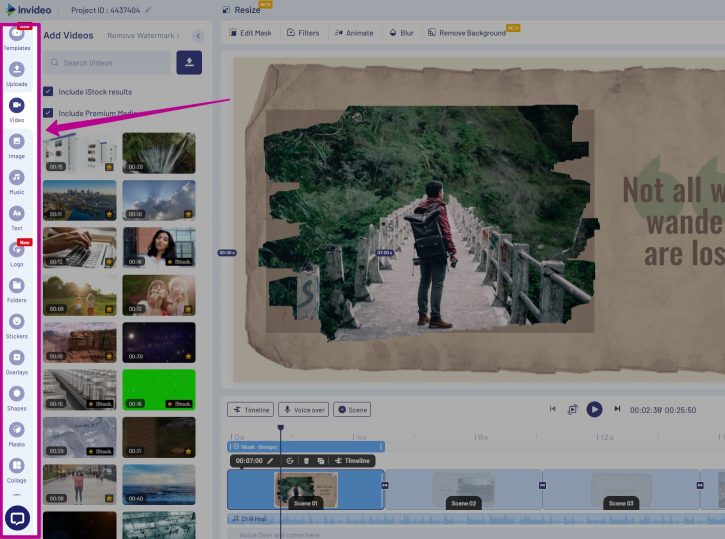
Task: Select the city skyline video thumbnail
Action: [80, 200]
